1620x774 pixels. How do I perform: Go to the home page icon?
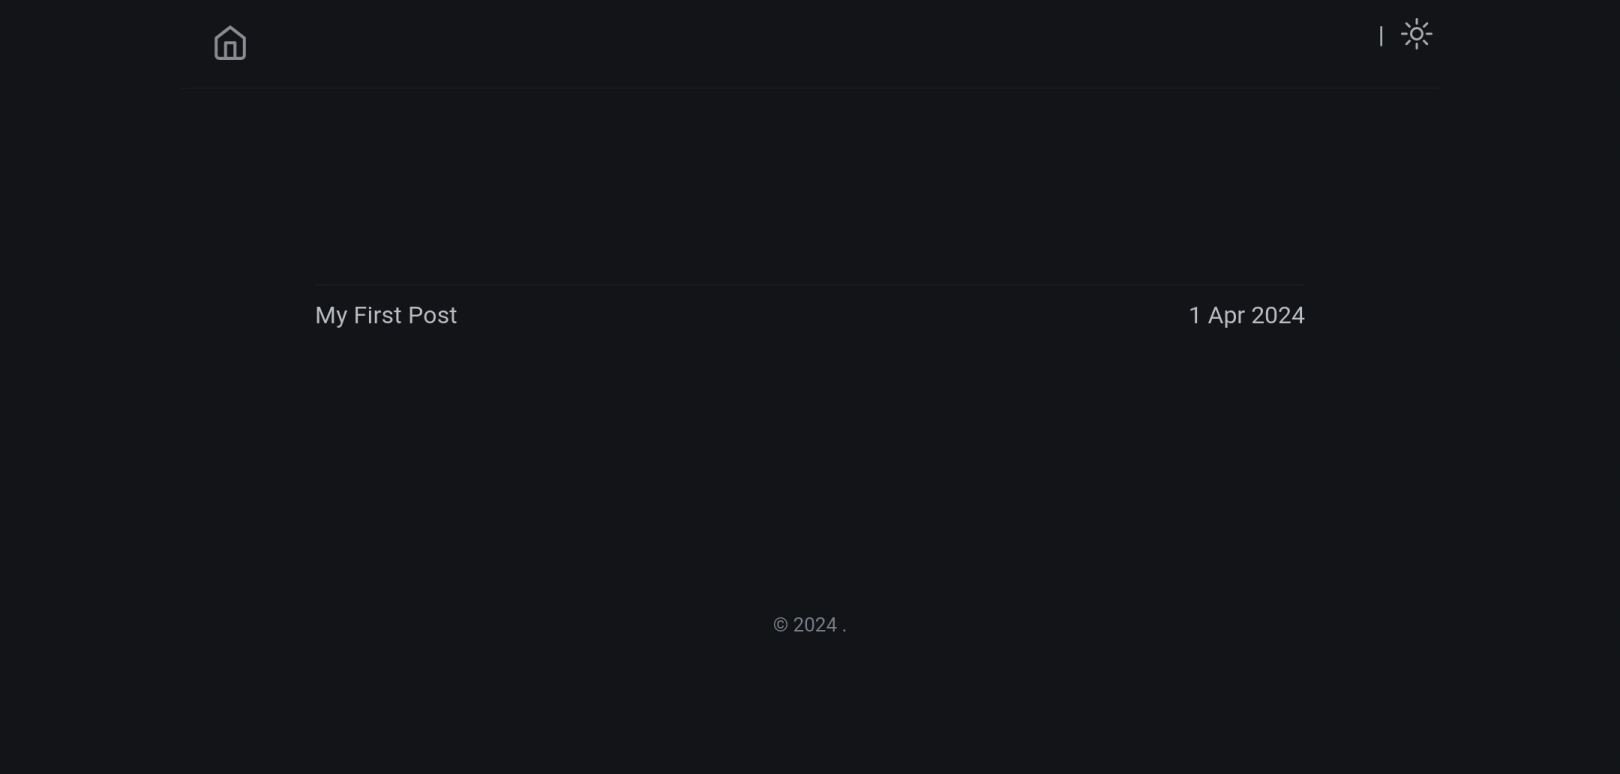pos(230,43)
